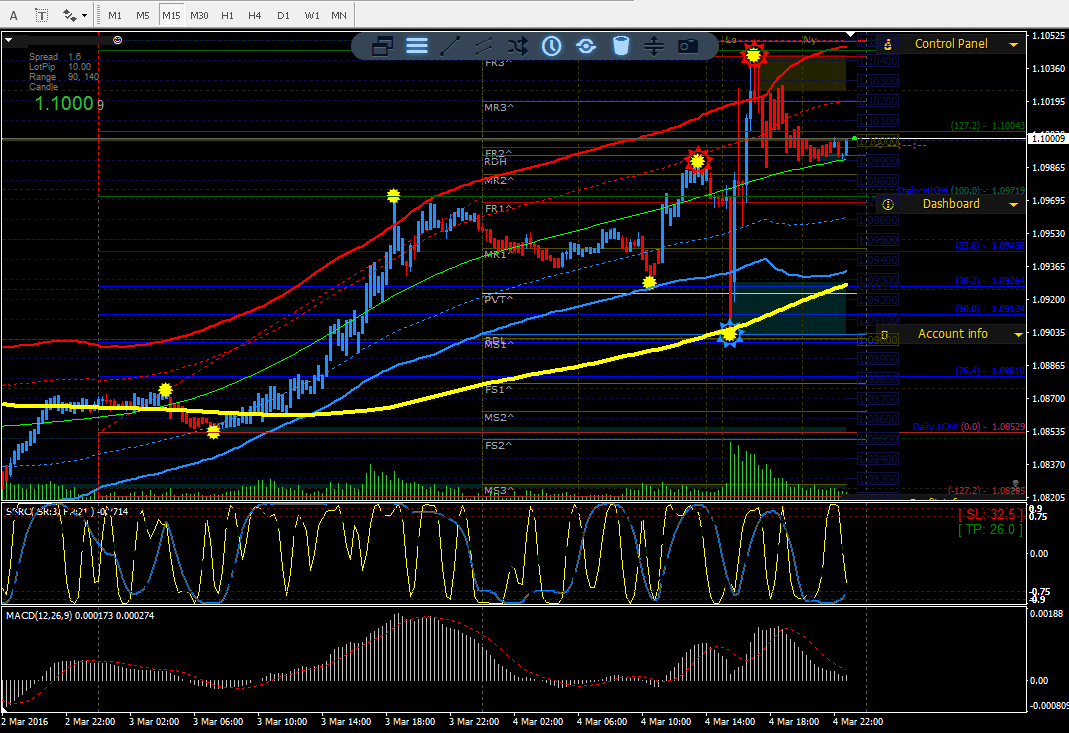Click the FS2^ support label

point(498,445)
